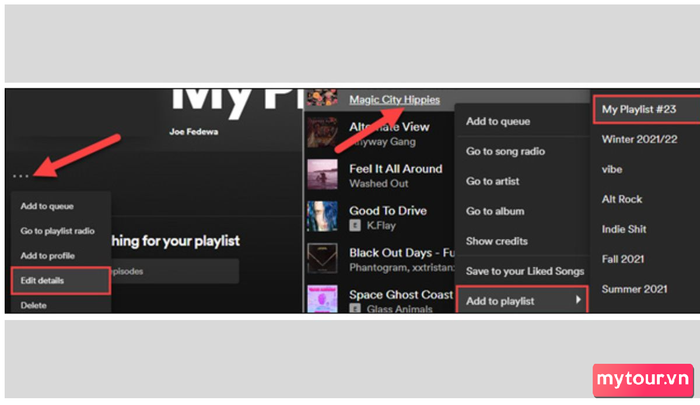Select Good To Drive album art
Image resolution: width=700 pixels, height=405 pixels.
(322, 216)
